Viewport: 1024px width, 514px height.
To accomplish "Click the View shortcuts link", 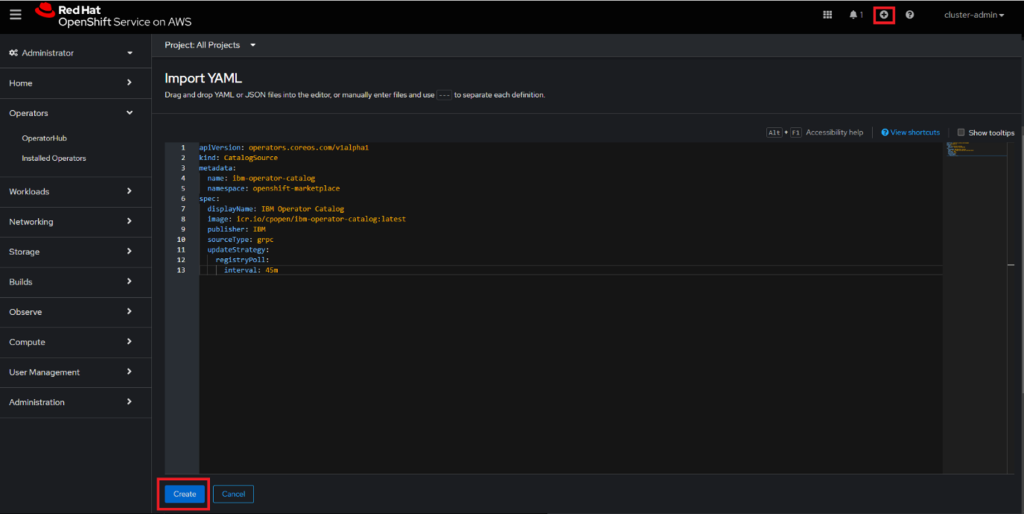I will coord(910,133).
